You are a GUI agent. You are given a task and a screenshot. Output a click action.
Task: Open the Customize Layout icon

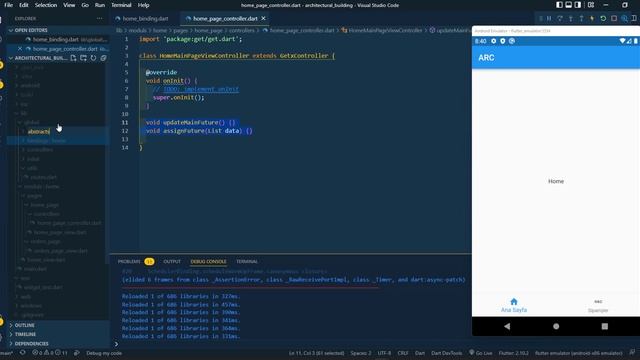click(591, 5)
